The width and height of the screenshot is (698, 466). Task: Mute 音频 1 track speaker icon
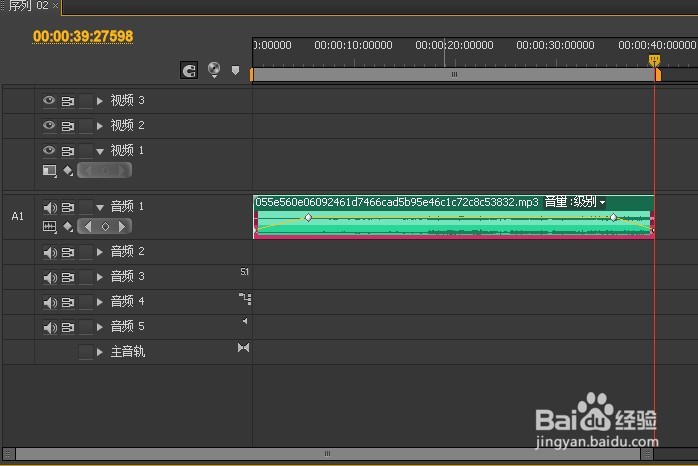[50, 207]
